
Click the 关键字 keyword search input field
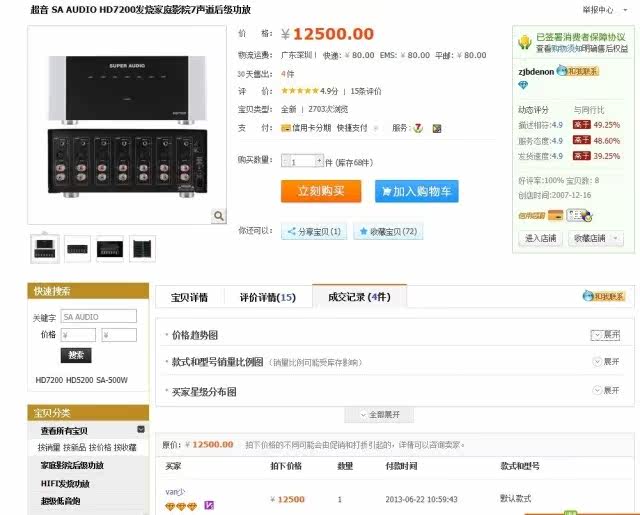click(98, 316)
